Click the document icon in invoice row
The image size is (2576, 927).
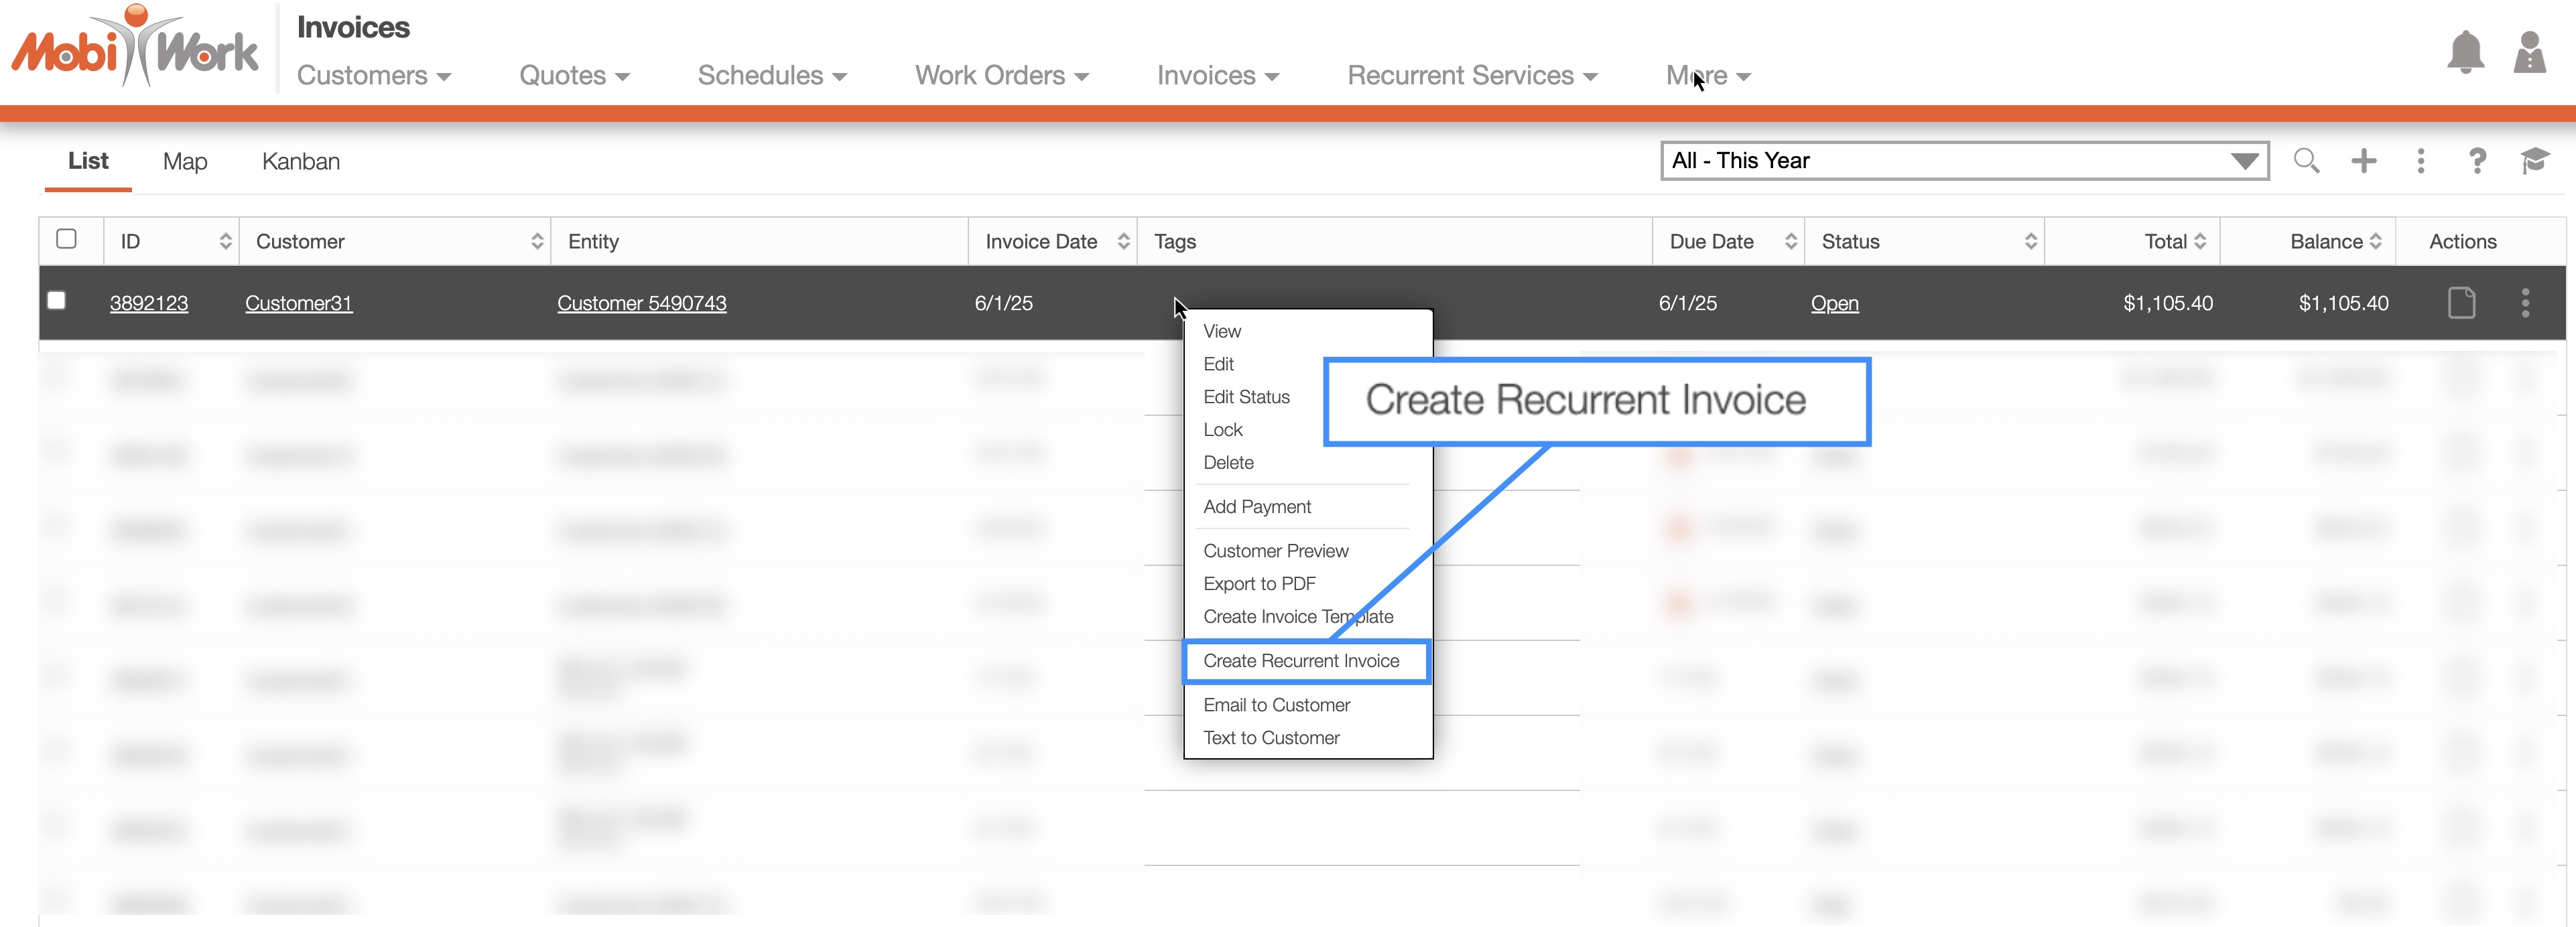[x=2461, y=303]
